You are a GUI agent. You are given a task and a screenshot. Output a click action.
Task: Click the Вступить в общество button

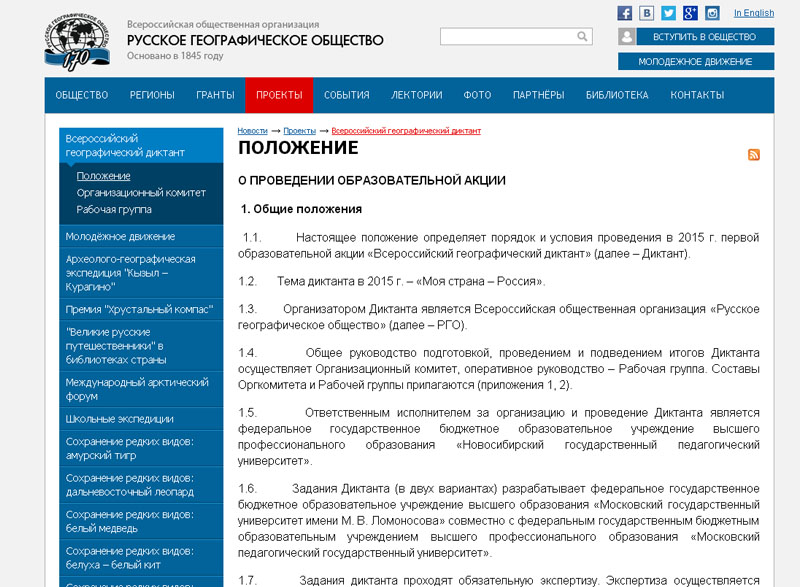pyautogui.click(x=705, y=37)
